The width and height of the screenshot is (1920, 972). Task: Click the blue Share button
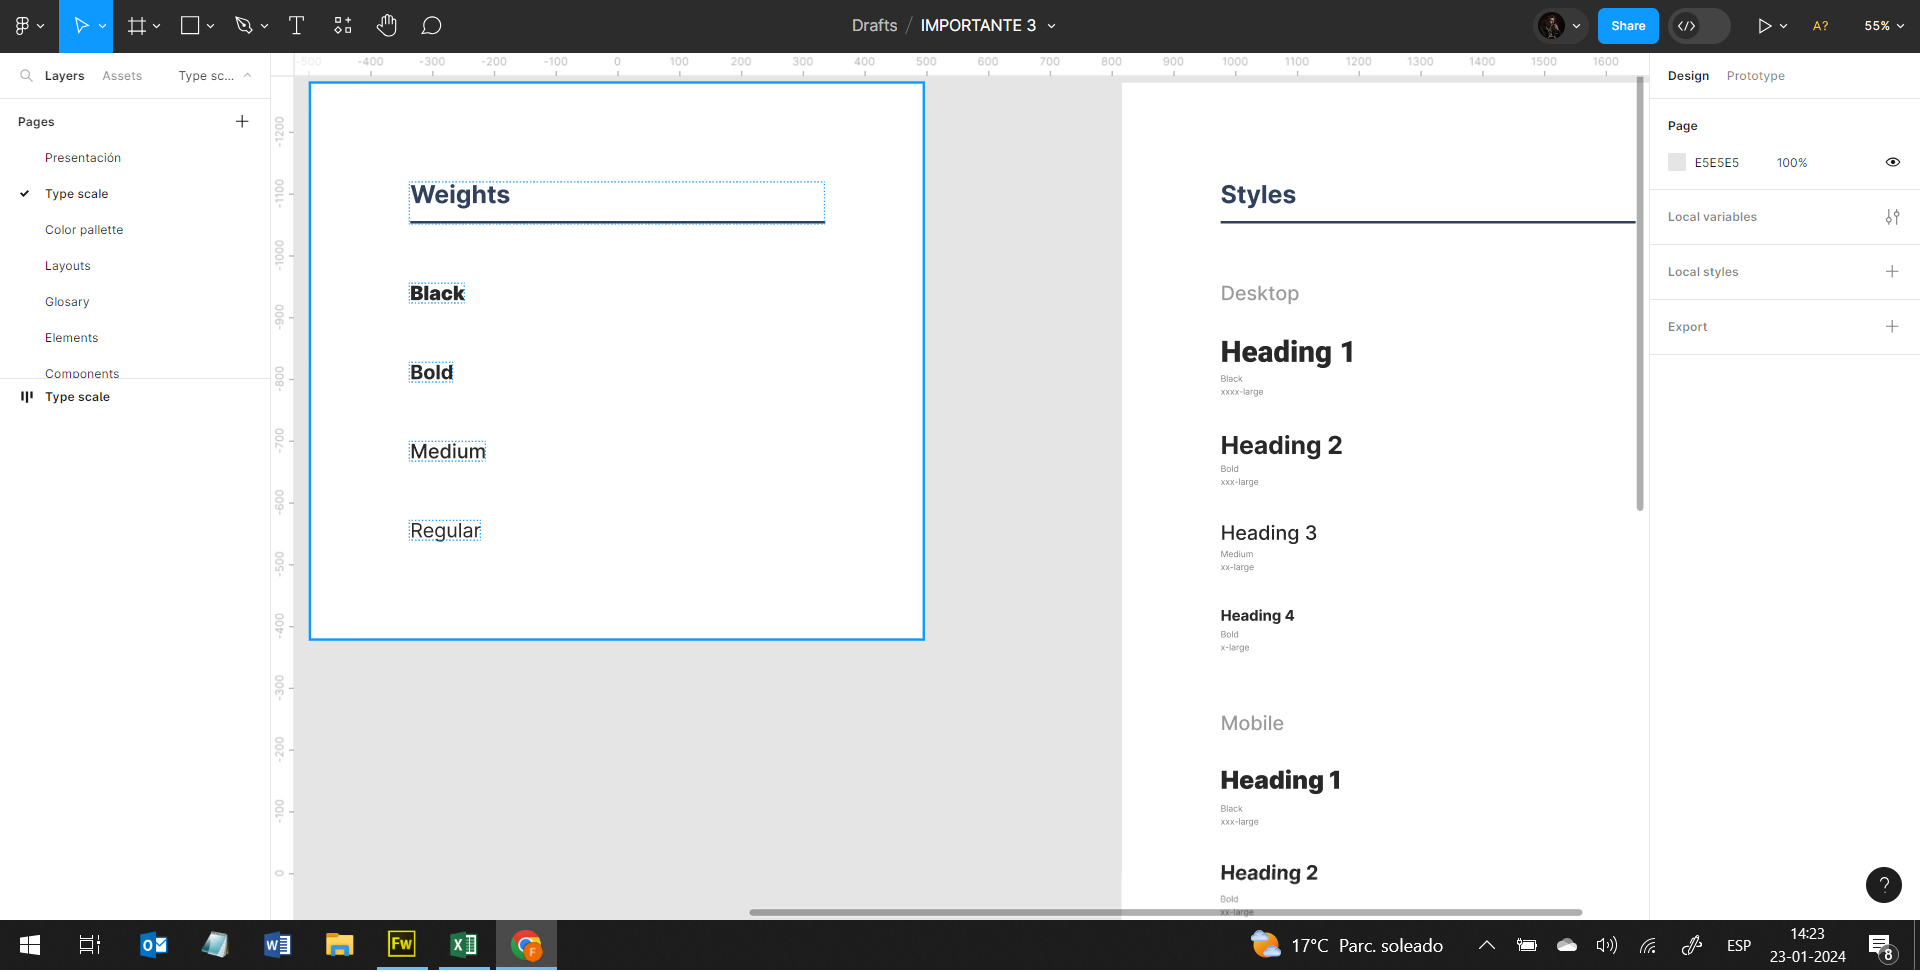coord(1627,26)
